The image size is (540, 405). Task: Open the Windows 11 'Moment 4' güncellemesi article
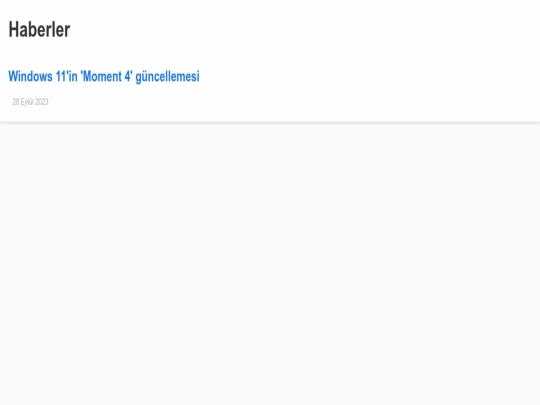(x=104, y=76)
